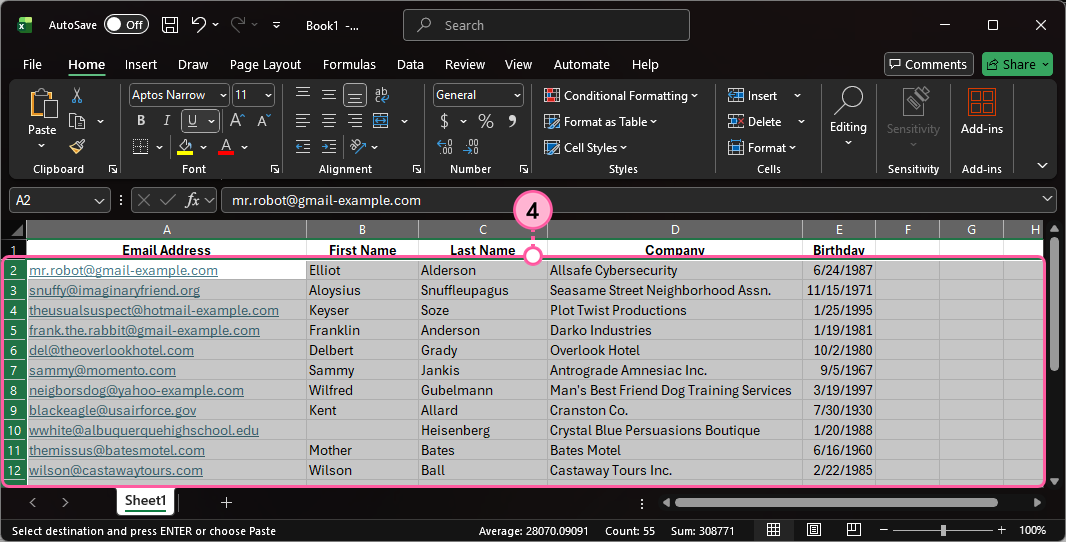Image resolution: width=1066 pixels, height=542 pixels.
Task: Click the Borders icon
Action: [x=141, y=147]
